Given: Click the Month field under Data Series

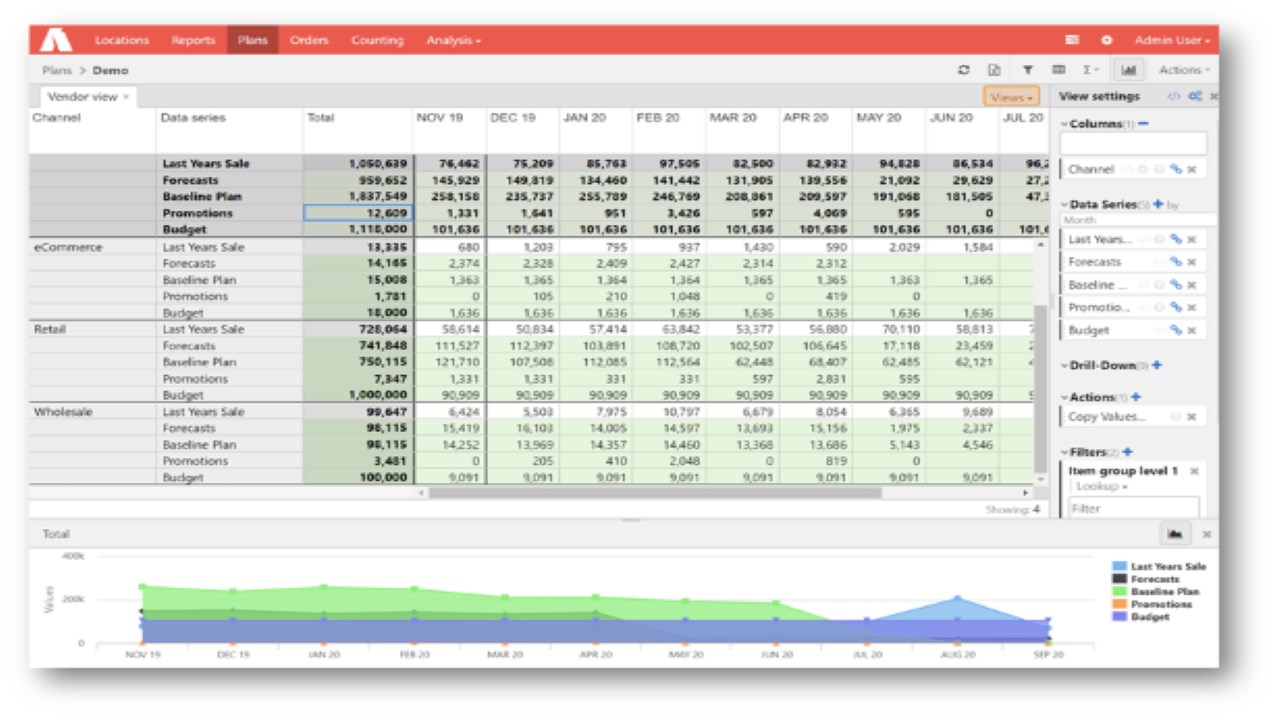Looking at the screenshot, I should point(1139,220).
